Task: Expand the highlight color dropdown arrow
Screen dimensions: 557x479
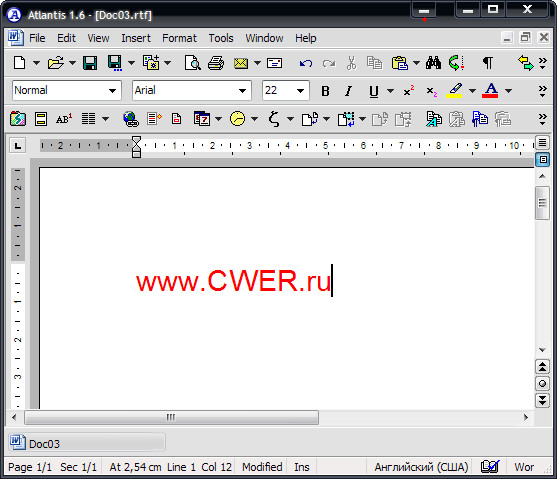Action: point(472,91)
